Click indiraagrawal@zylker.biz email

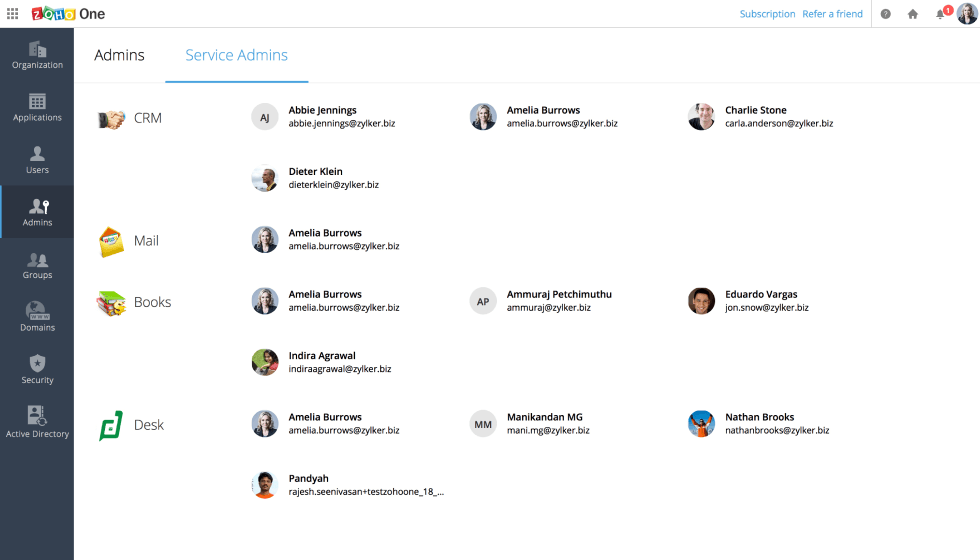point(340,369)
